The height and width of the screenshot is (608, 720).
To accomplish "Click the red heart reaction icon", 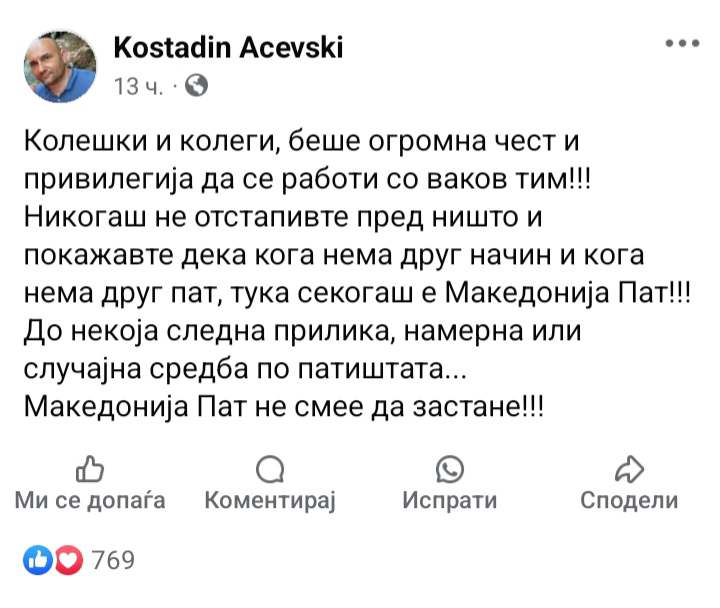I will pos(69,560).
